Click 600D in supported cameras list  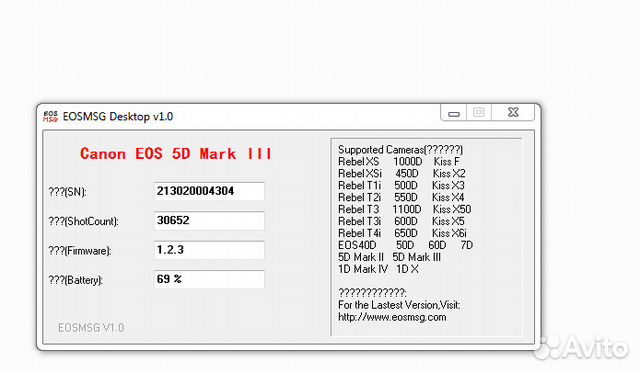(406, 221)
